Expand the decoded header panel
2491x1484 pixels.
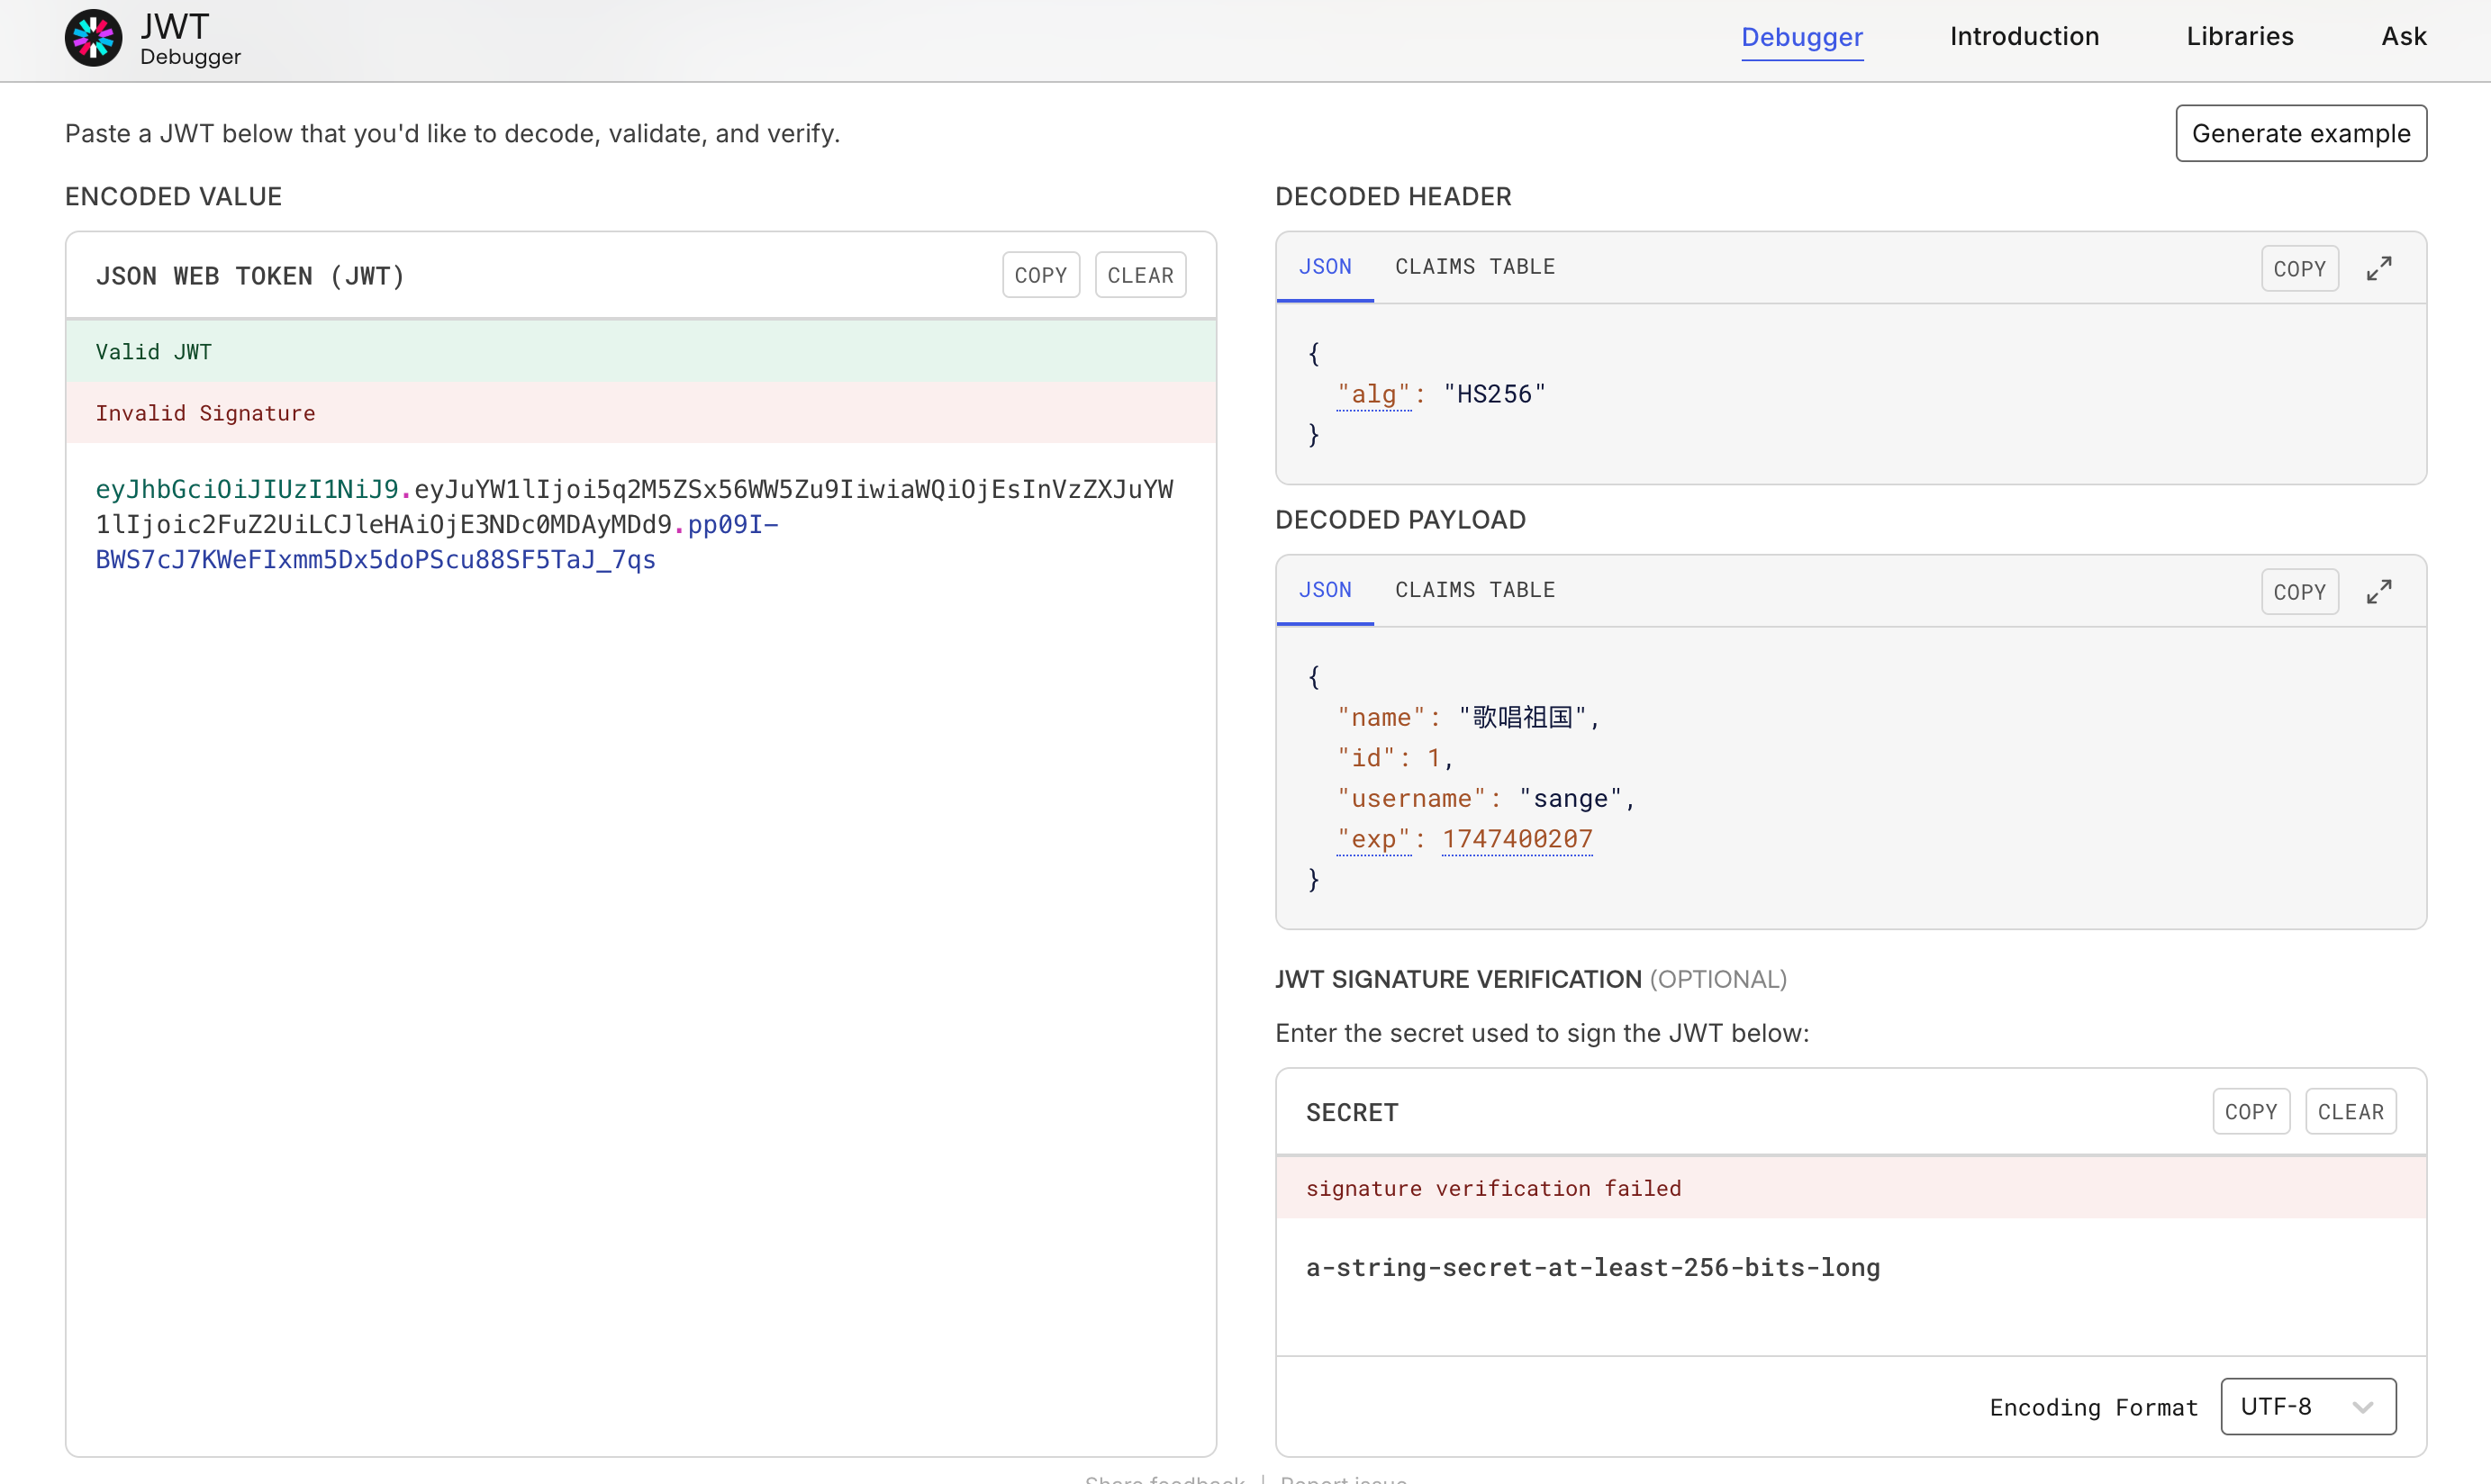(x=2379, y=268)
